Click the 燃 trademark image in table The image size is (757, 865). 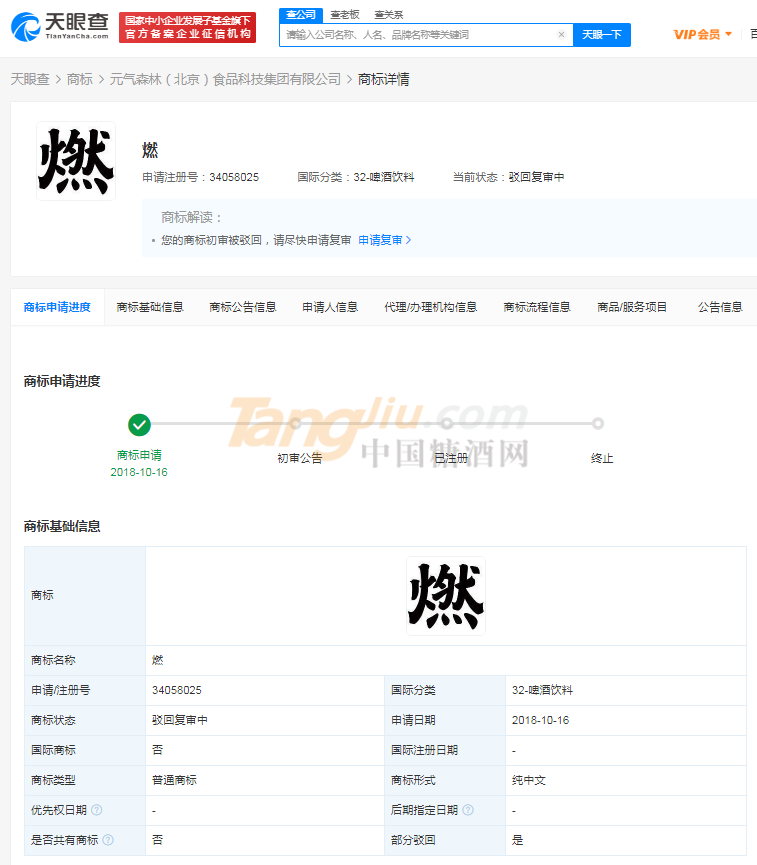point(446,596)
